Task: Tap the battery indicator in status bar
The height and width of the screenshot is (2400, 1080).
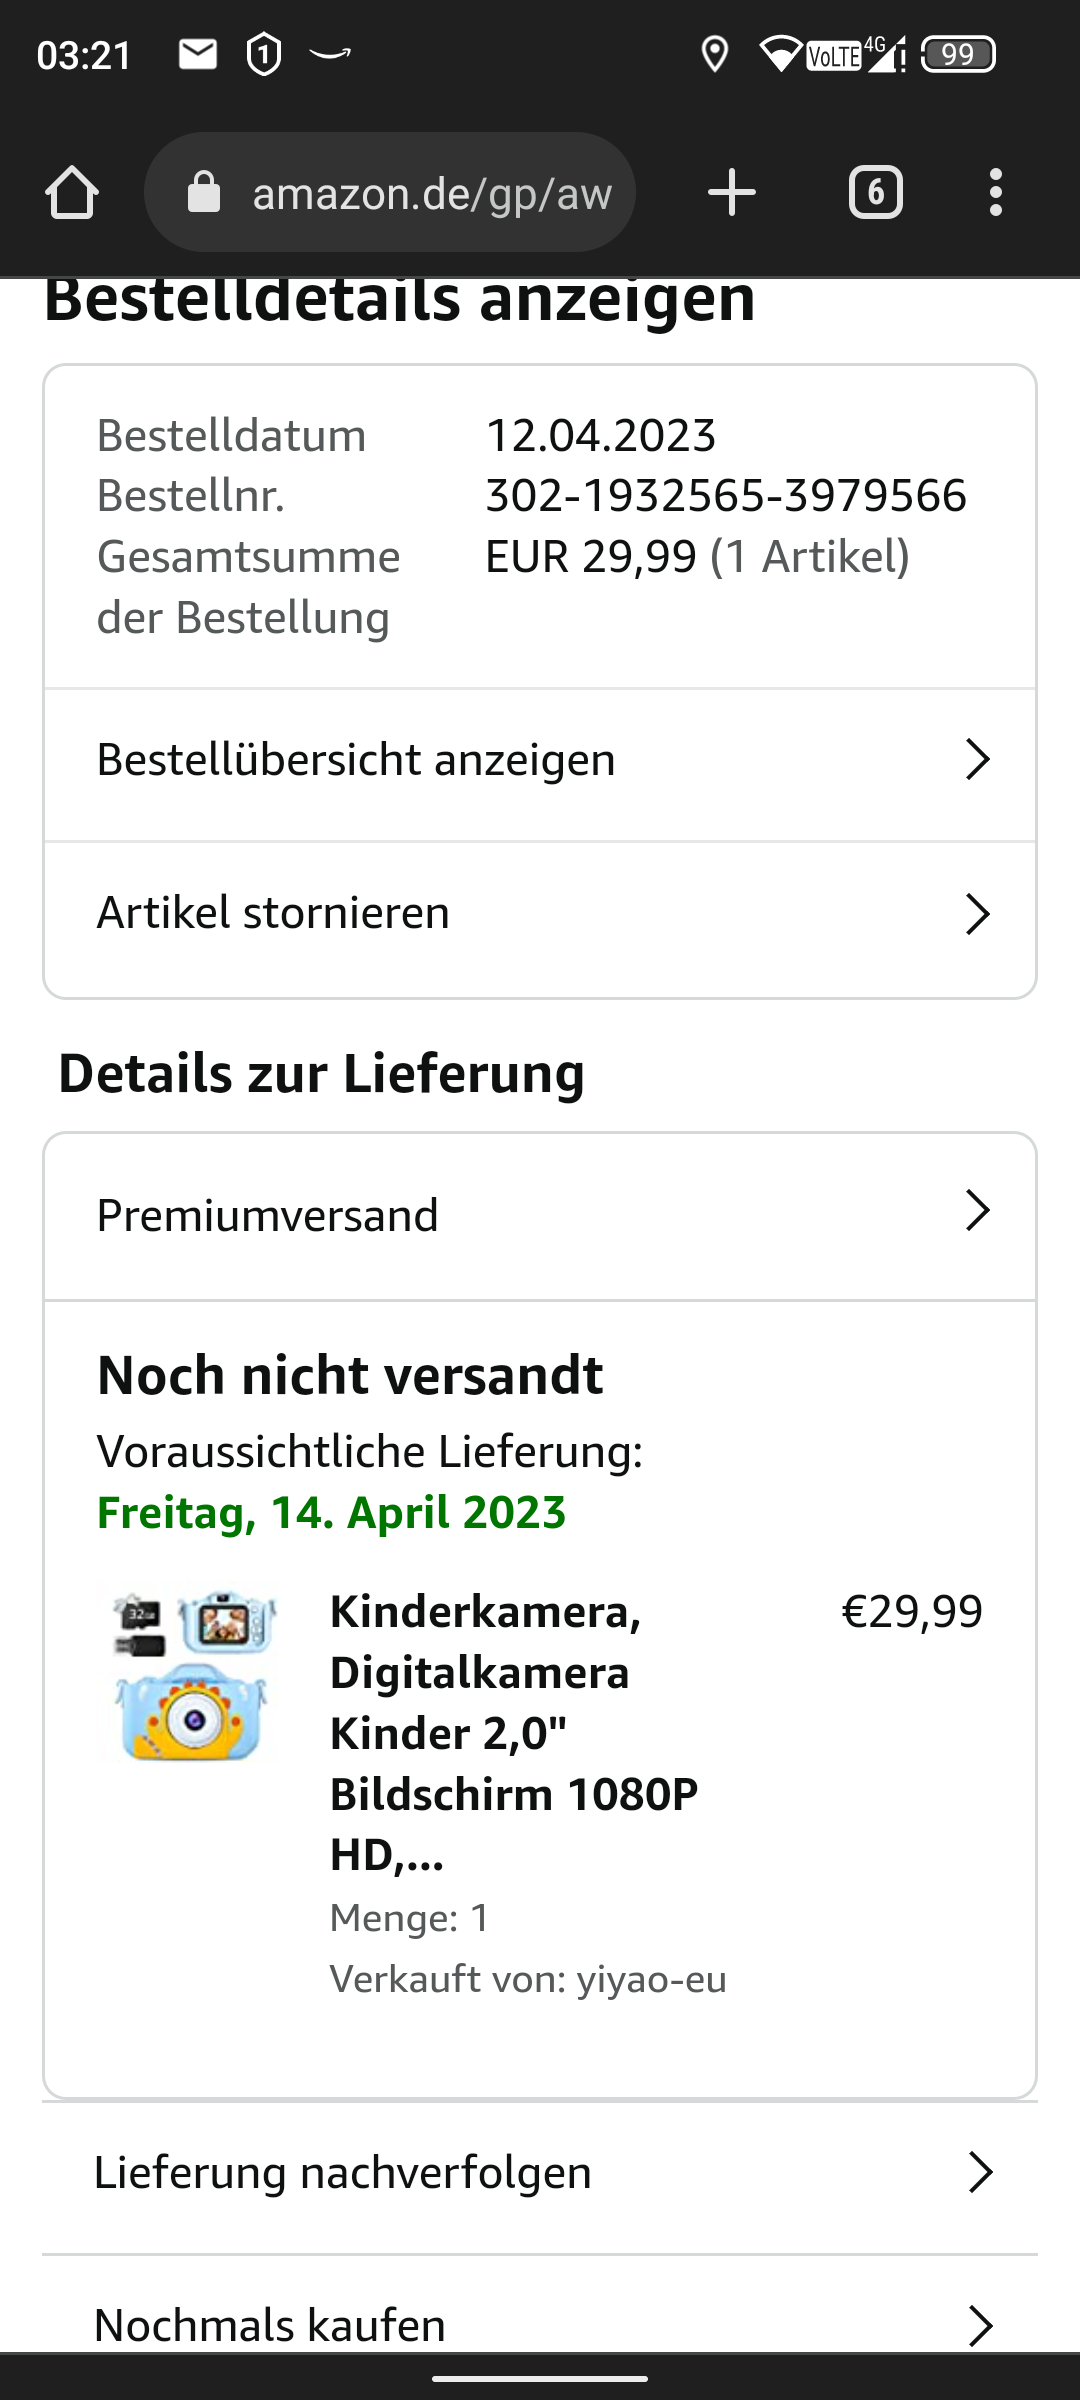Action: point(957,54)
